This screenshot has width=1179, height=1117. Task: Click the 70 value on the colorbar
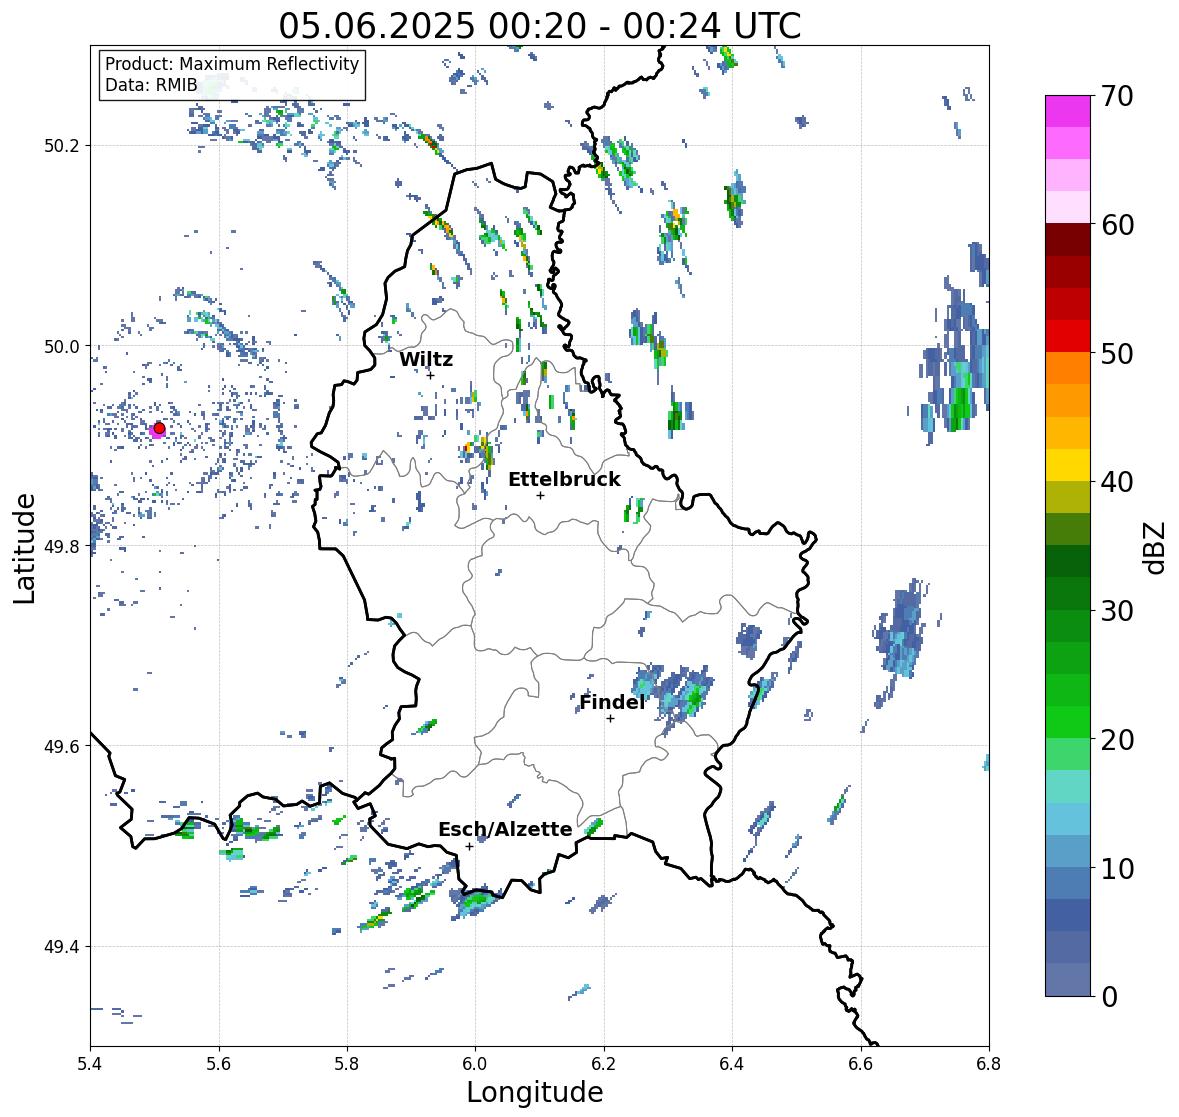[x=1117, y=96]
